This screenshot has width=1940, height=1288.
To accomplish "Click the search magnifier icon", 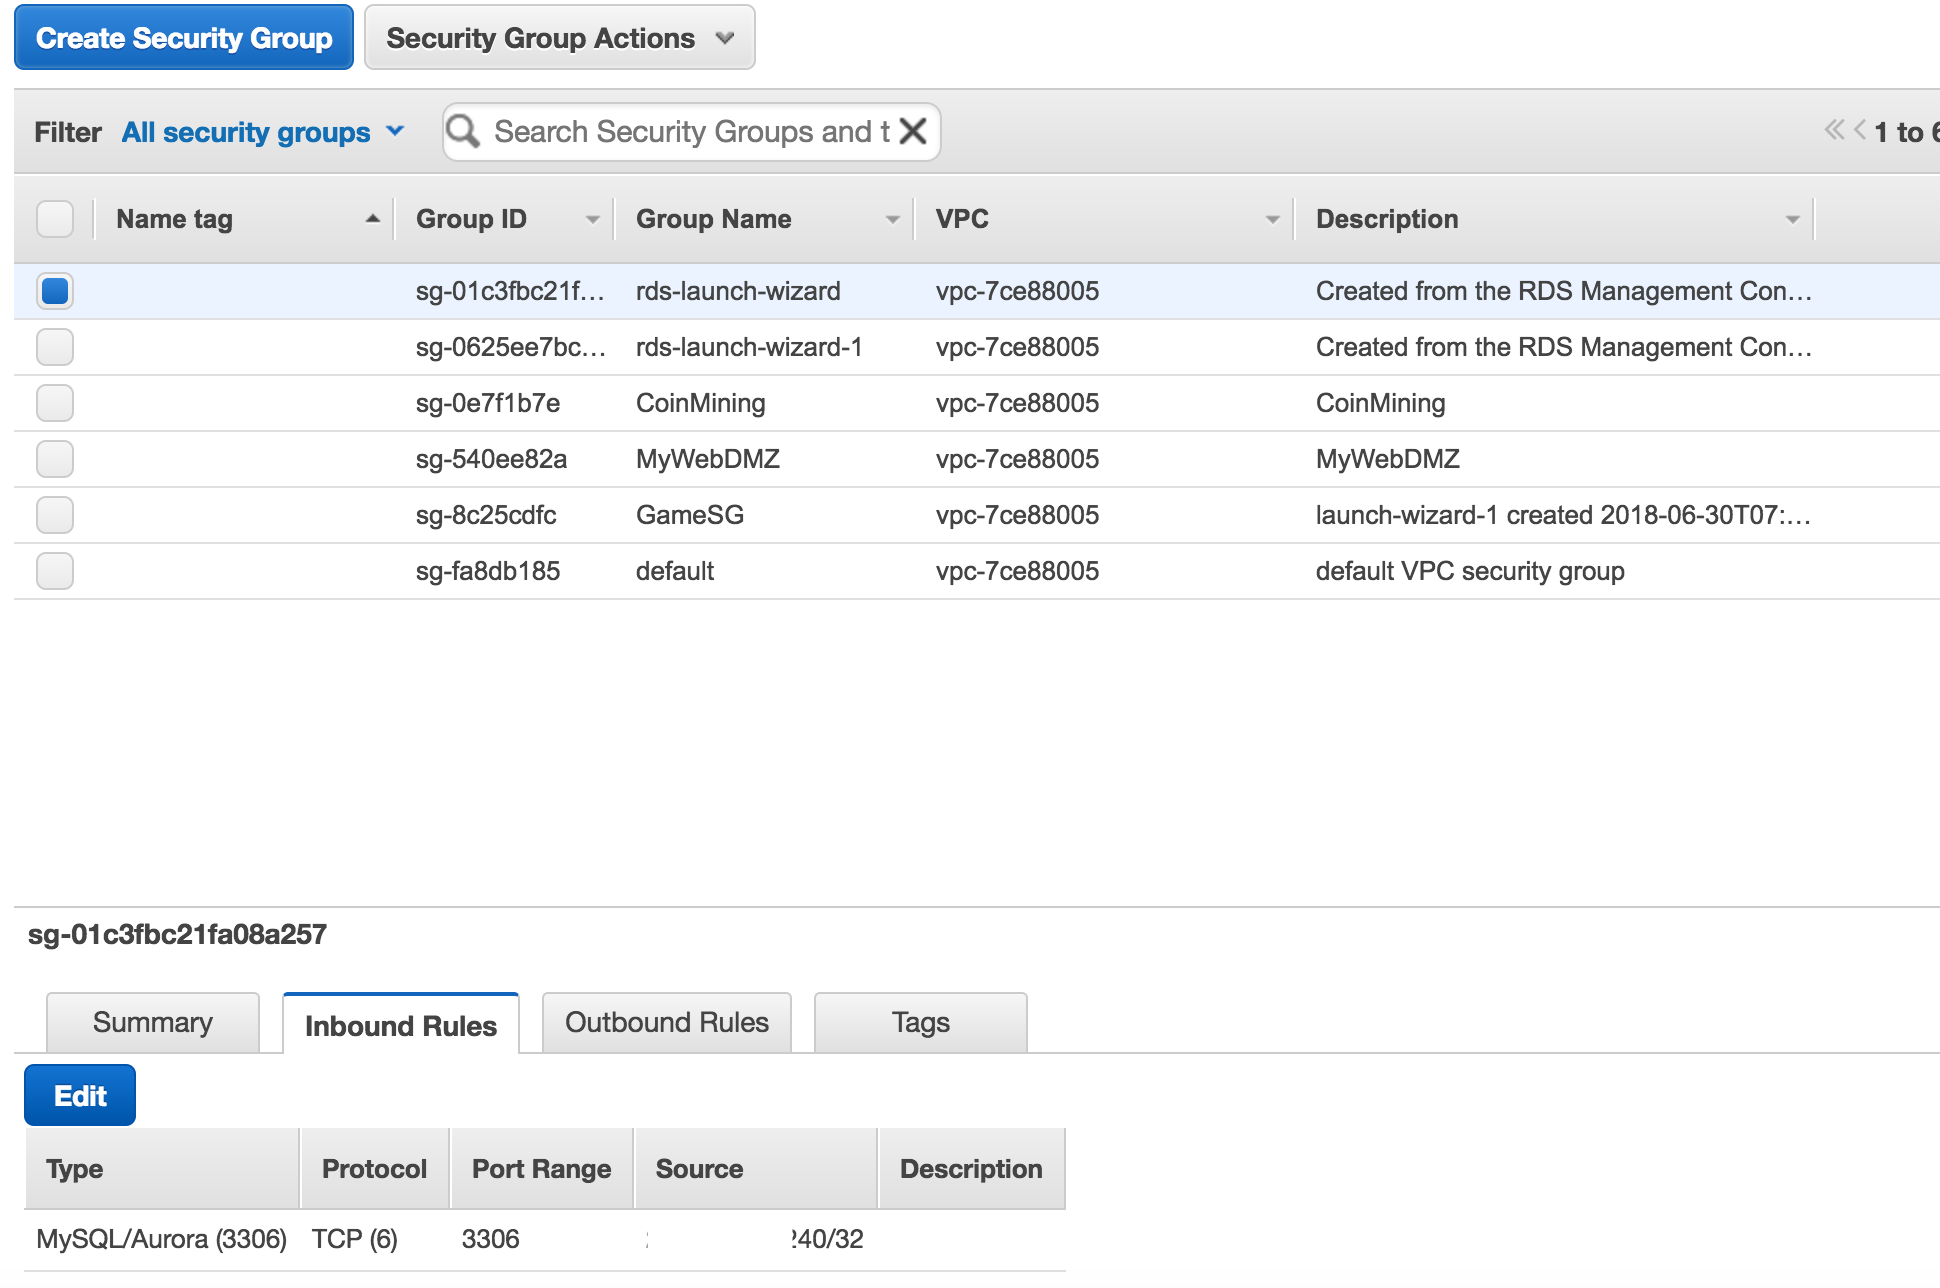I will tap(463, 131).
